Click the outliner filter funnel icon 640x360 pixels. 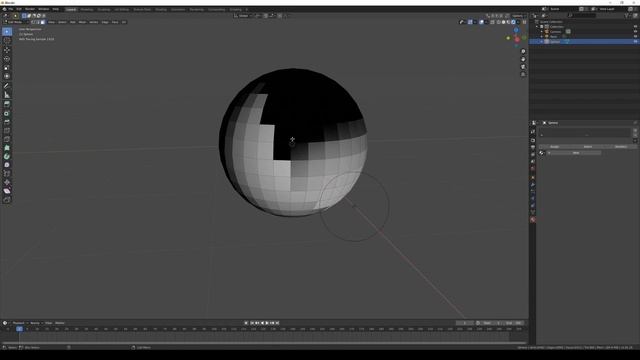pyautogui.click(x=627, y=16)
